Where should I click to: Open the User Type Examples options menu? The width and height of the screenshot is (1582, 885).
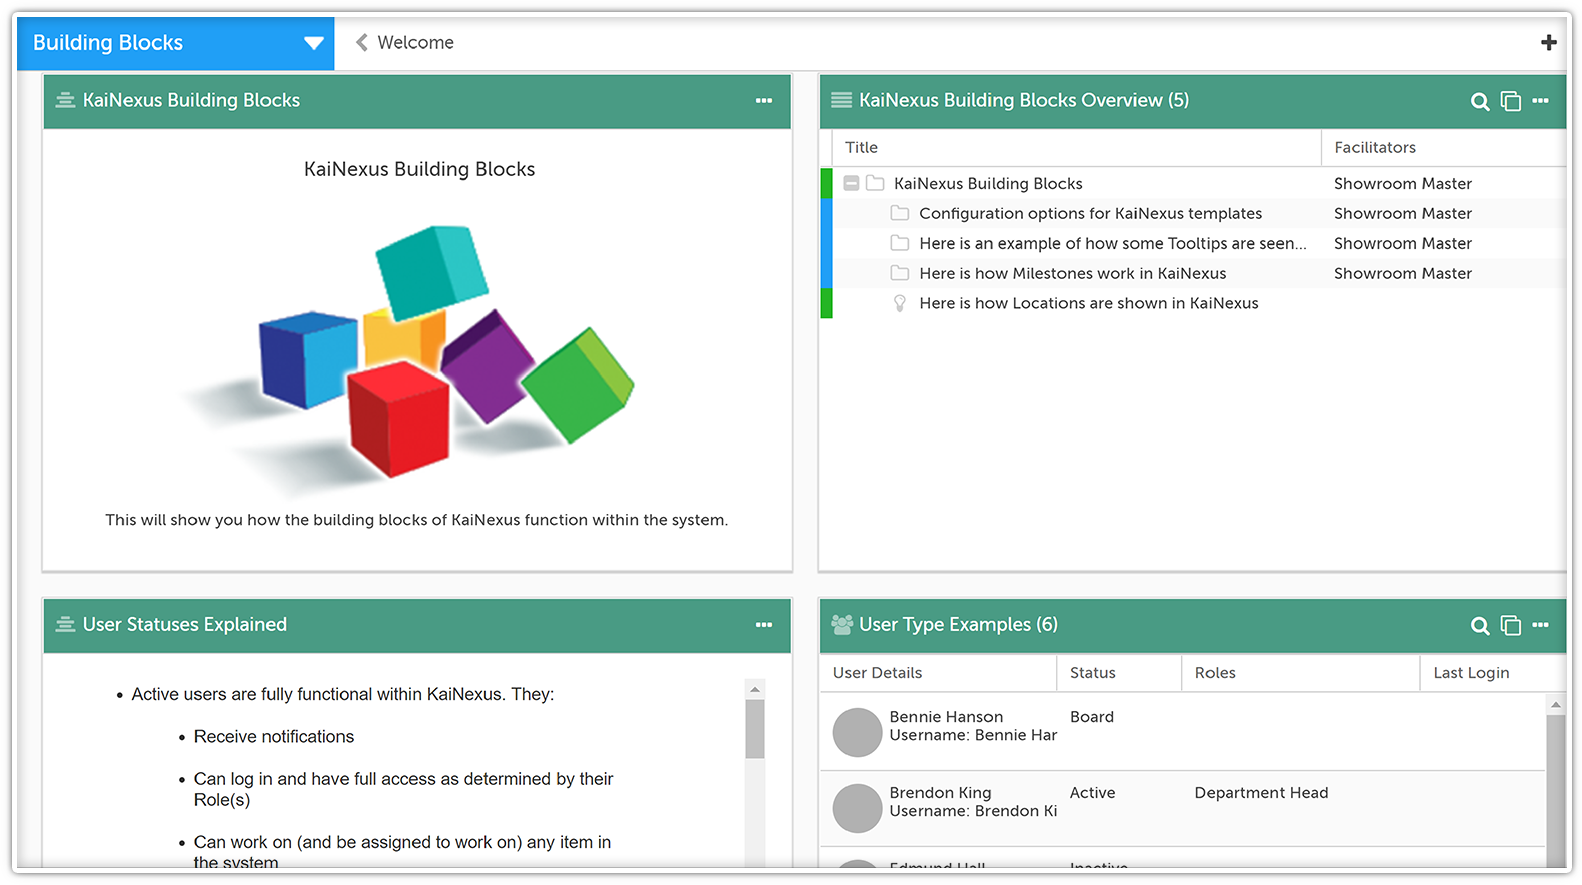click(1540, 625)
